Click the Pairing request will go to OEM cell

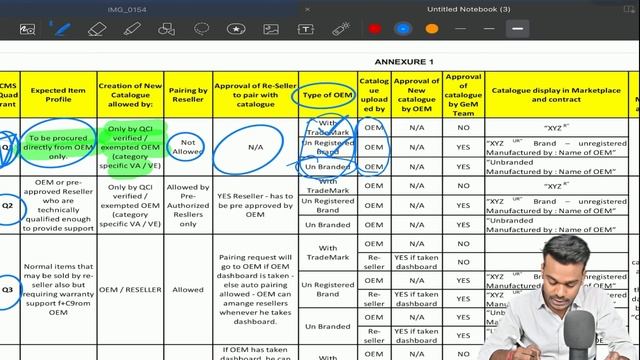tap(256, 289)
